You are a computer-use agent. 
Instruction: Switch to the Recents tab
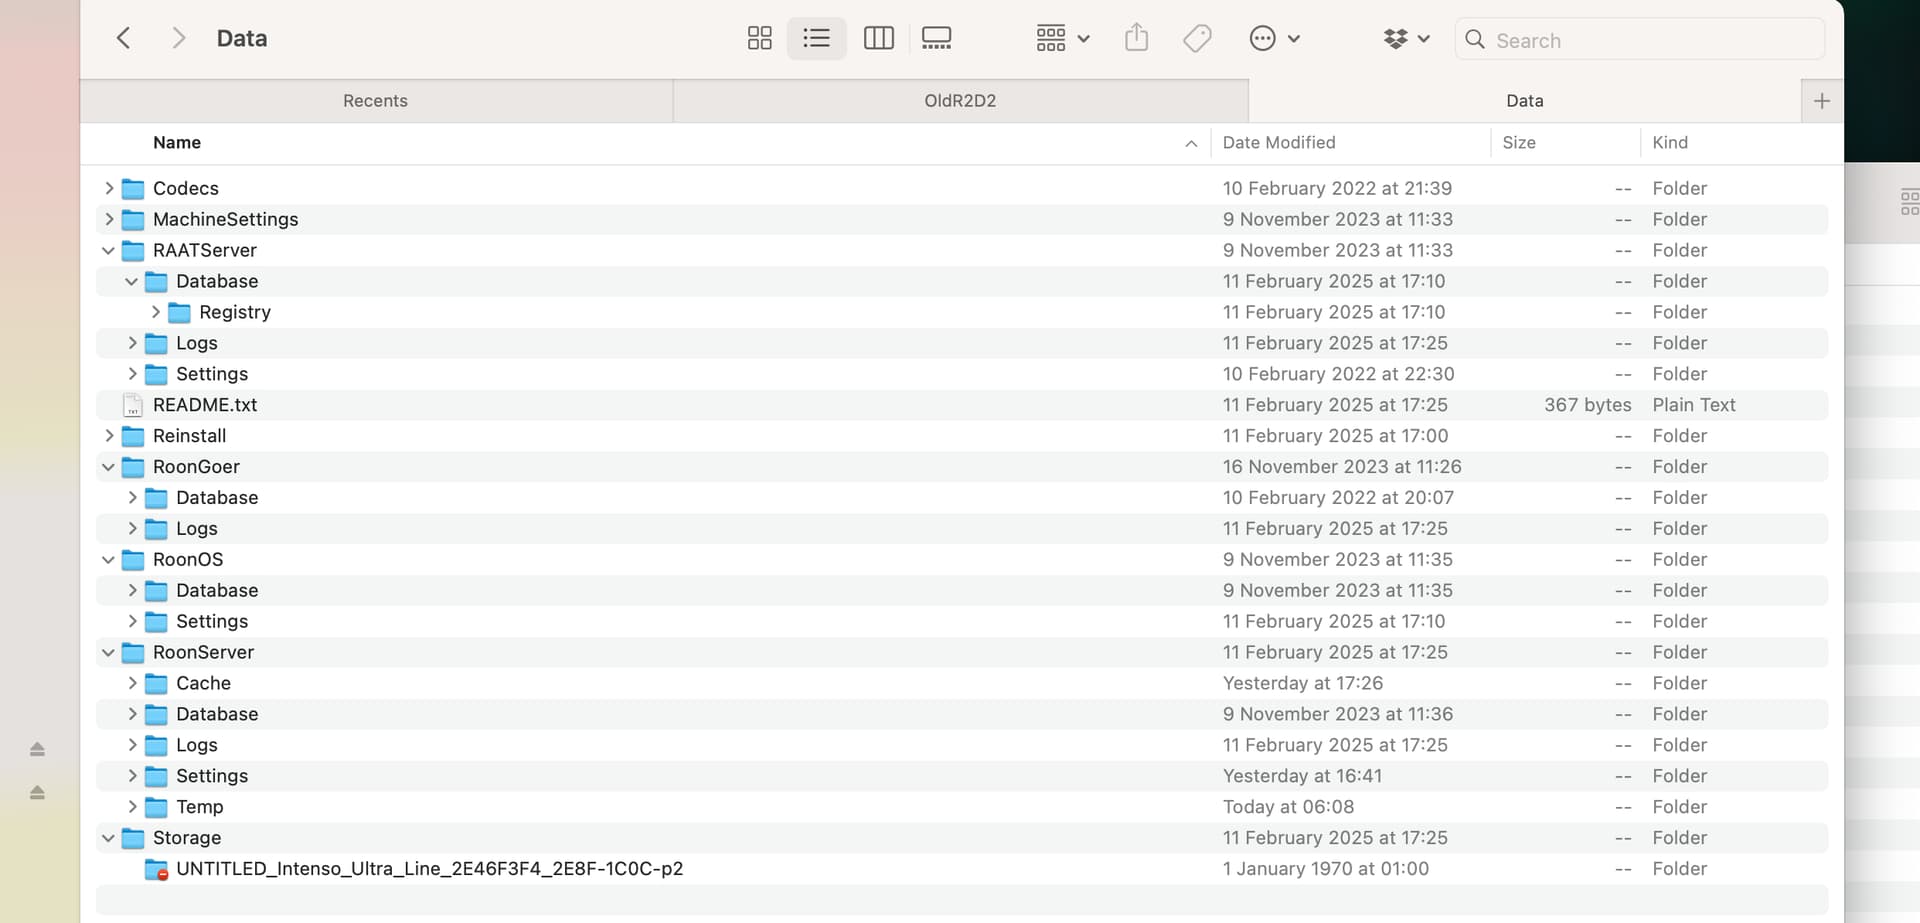tap(375, 100)
